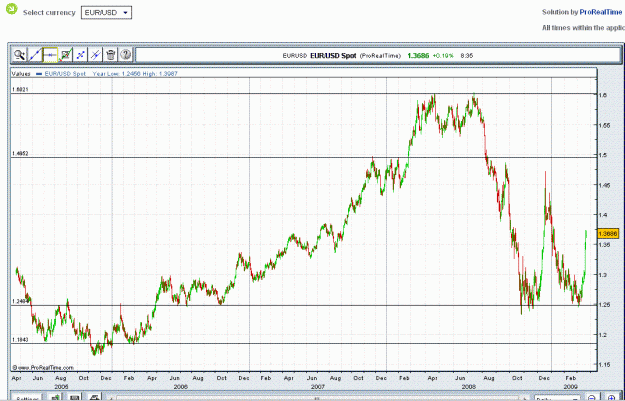The height and width of the screenshot is (401, 625).
Task: Click the horizontal scrollbar below the chart
Action: pyautogui.click(x=317, y=398)
